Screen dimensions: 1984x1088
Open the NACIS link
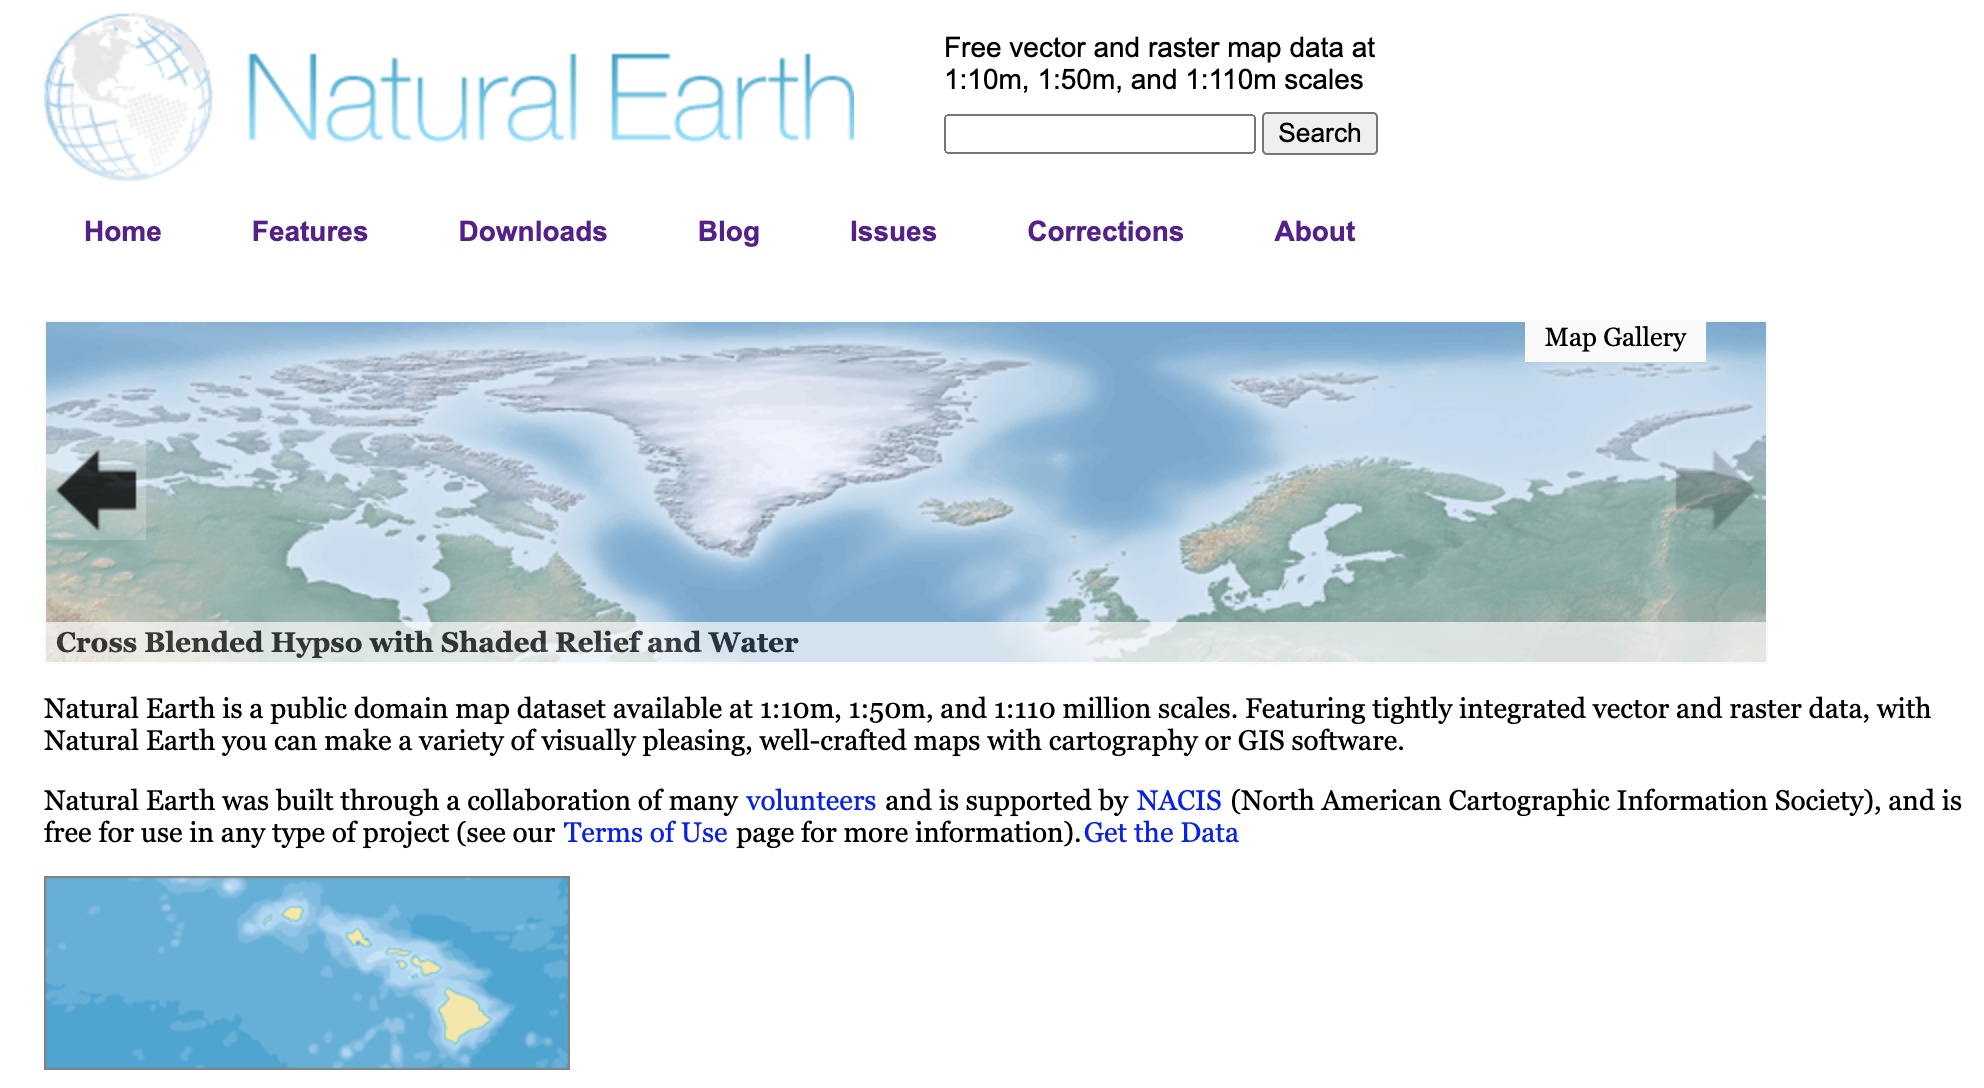point(1179,801)
